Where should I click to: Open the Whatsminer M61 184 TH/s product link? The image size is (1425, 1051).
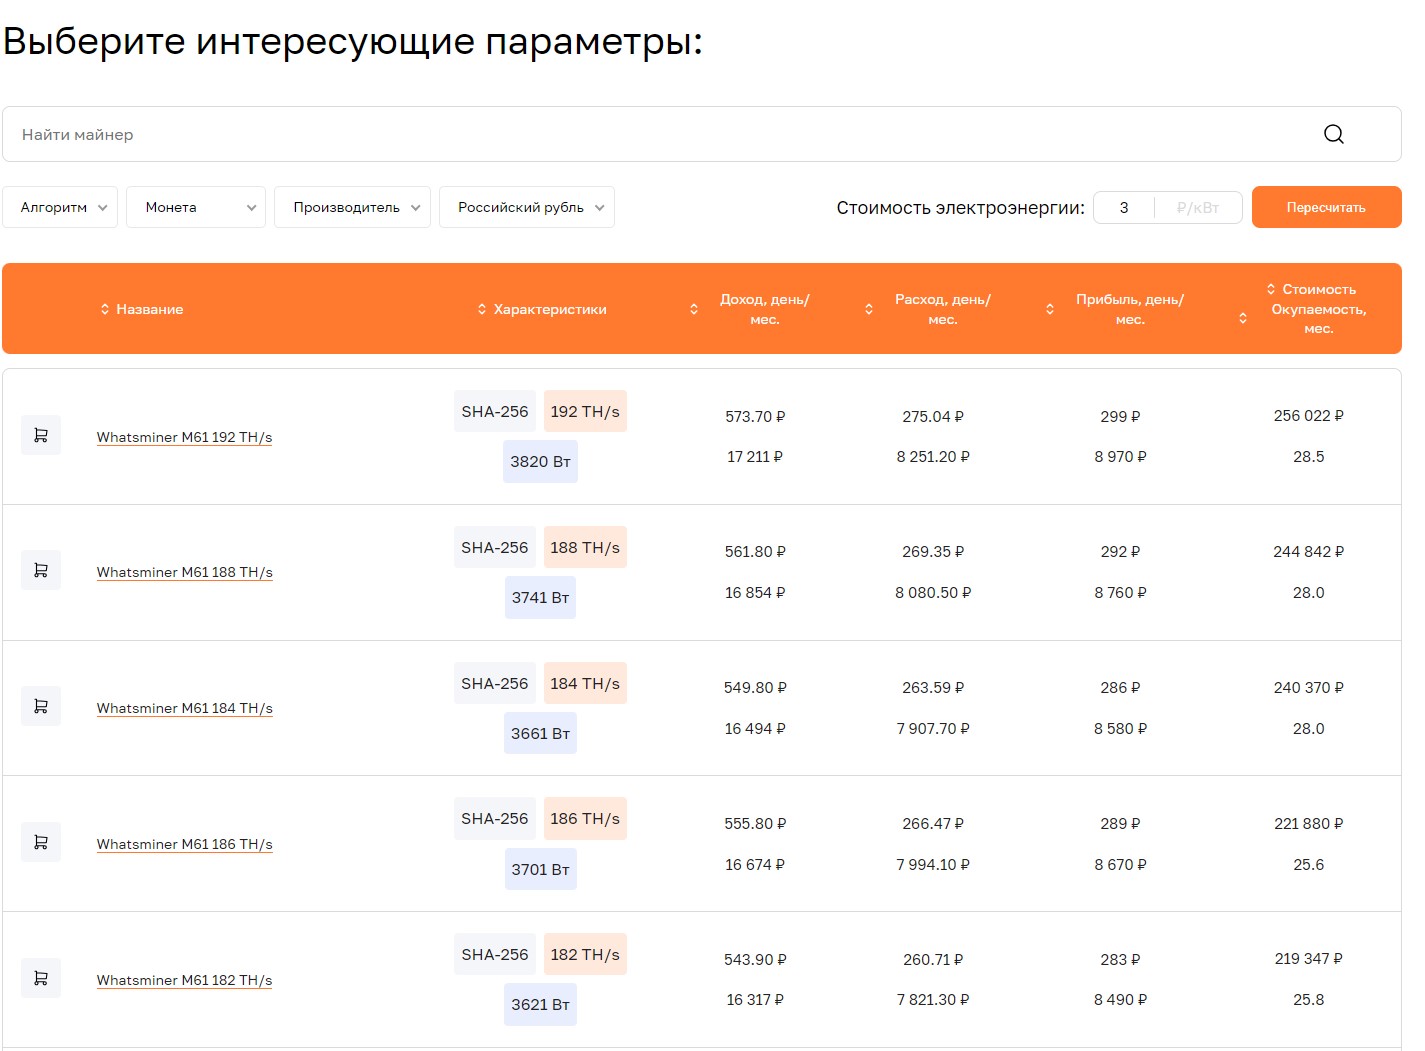point(184,708)
